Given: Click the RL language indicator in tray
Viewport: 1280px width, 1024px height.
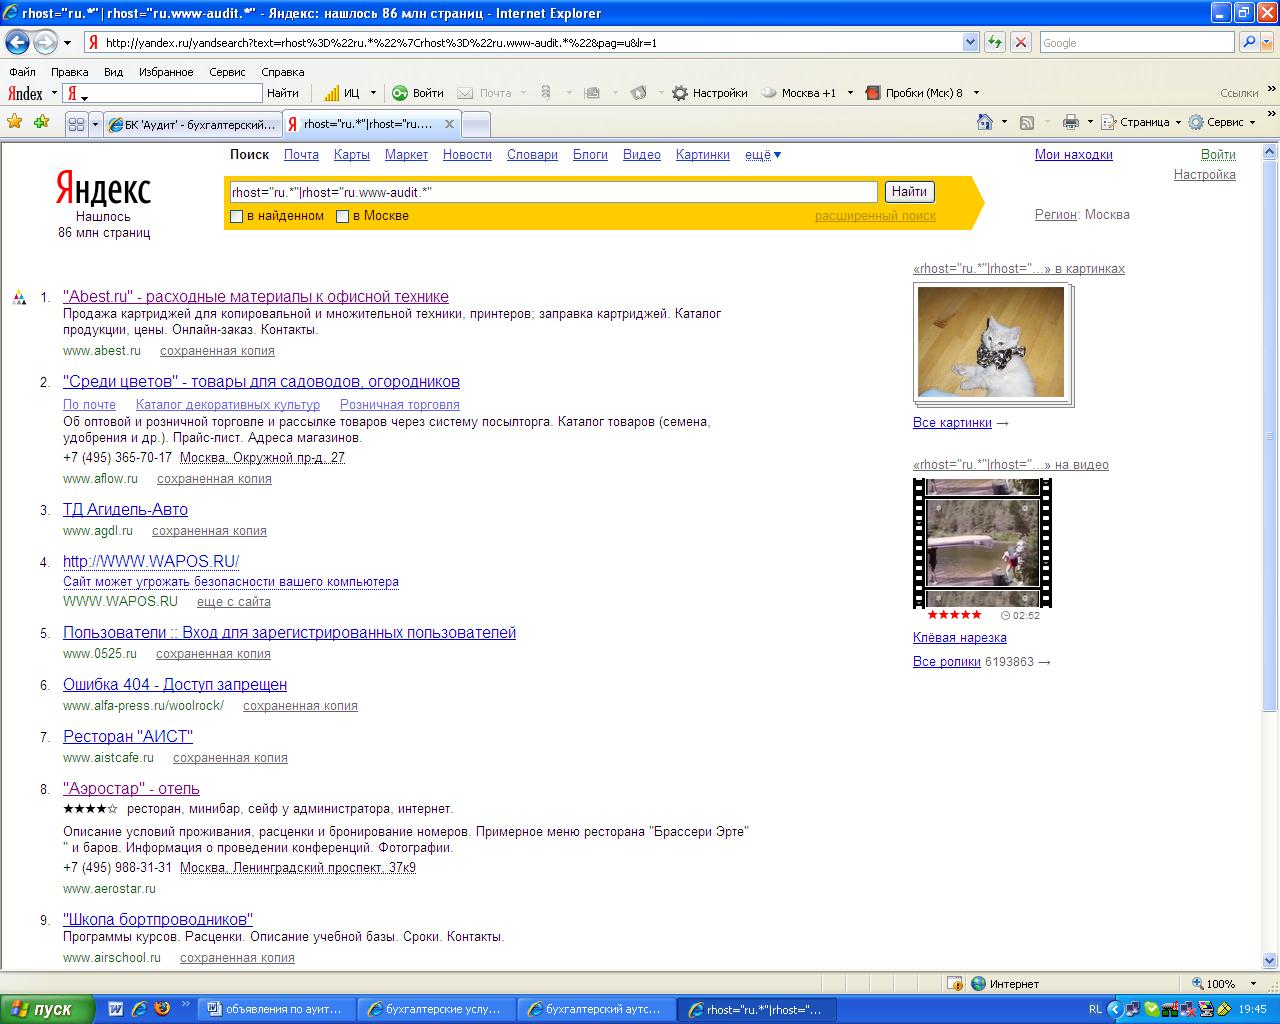Looking at the screenshot, I should click(1095, 1009).
